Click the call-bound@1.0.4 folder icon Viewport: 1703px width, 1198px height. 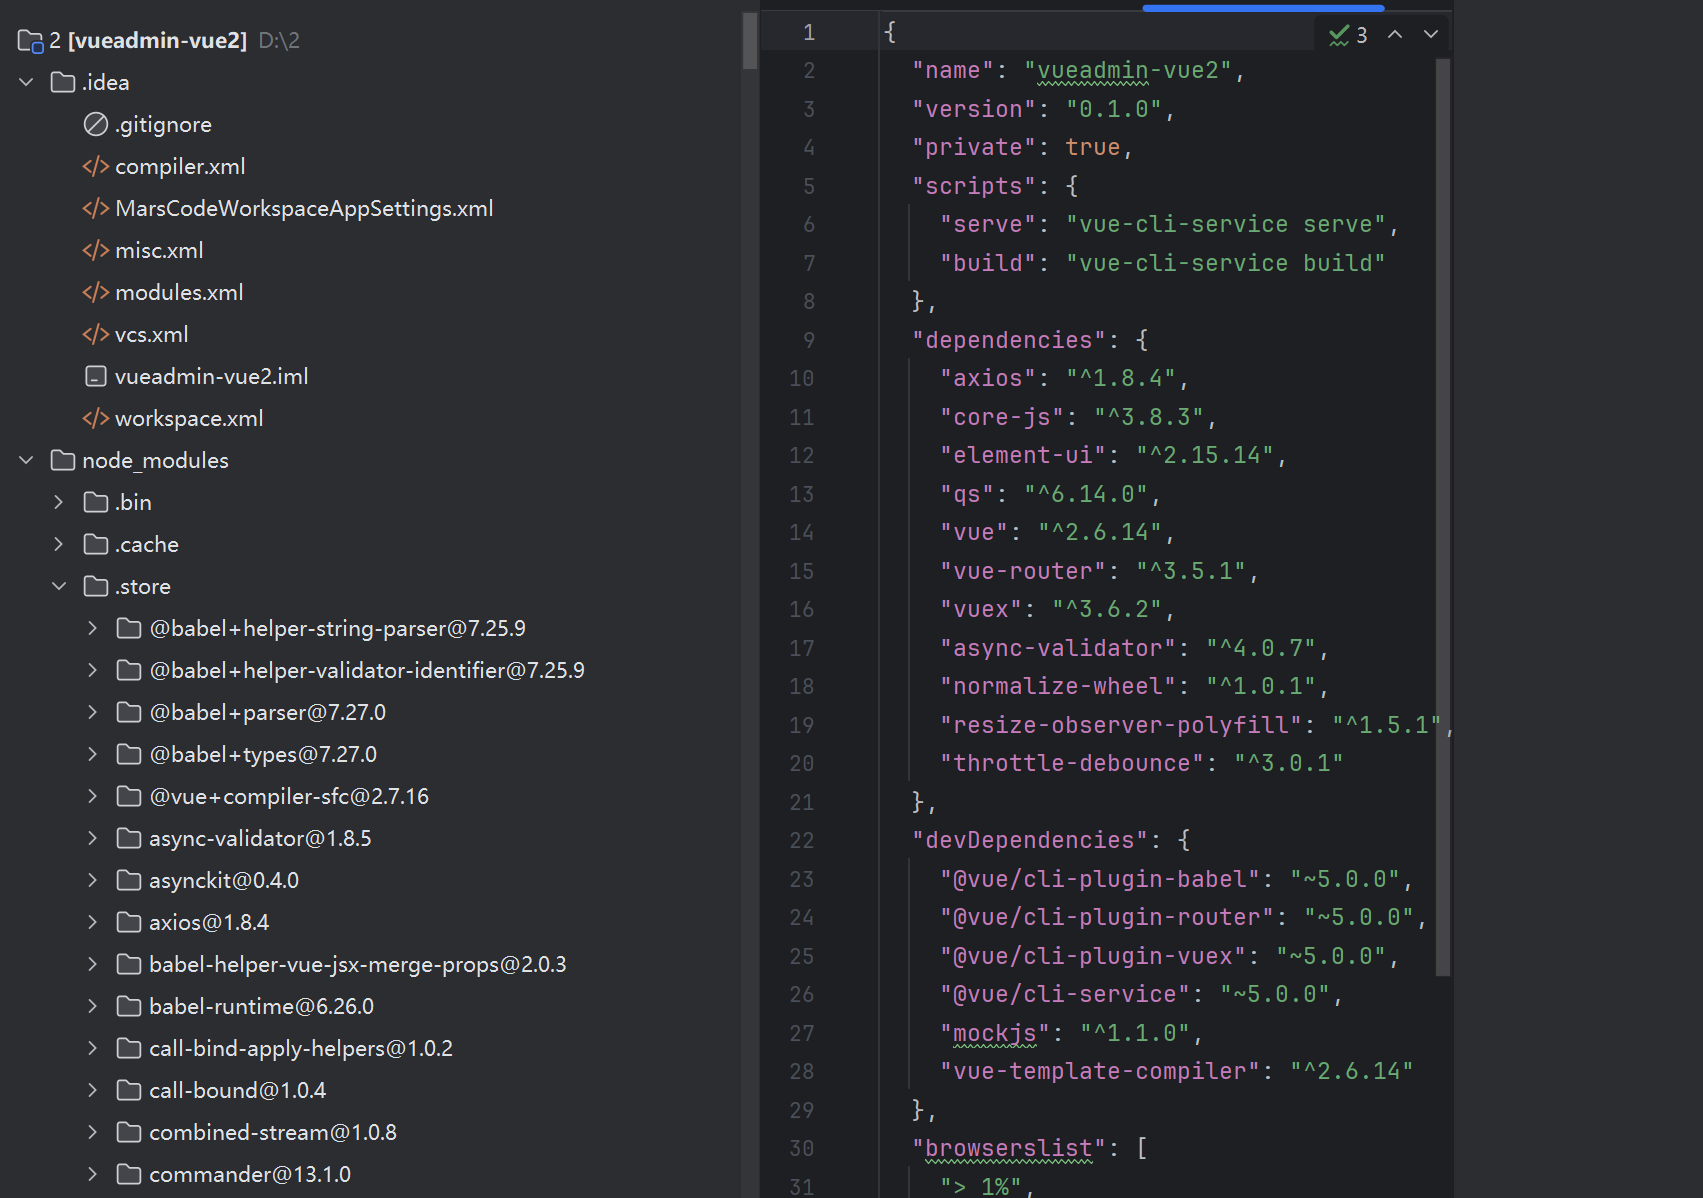(x=129, y=1090)
